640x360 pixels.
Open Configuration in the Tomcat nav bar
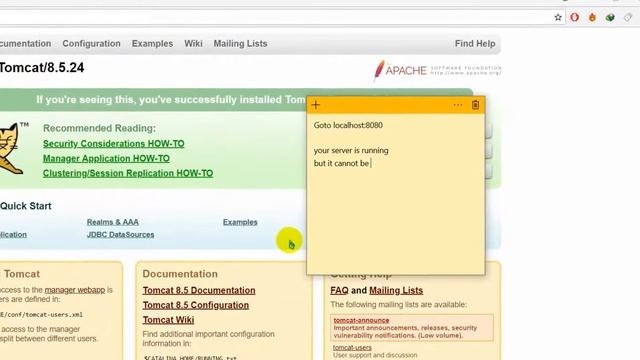[x=91, y=43]
